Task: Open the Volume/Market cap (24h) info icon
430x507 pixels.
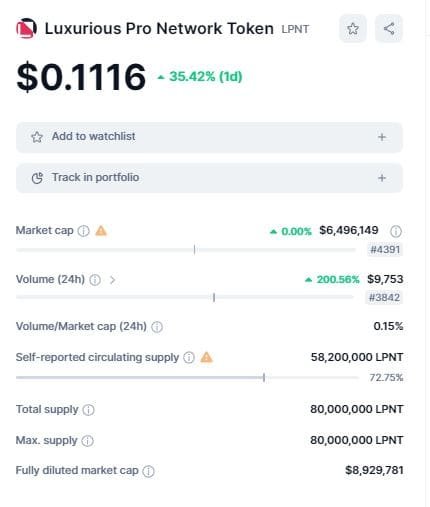Action: [x=157, y=327]
